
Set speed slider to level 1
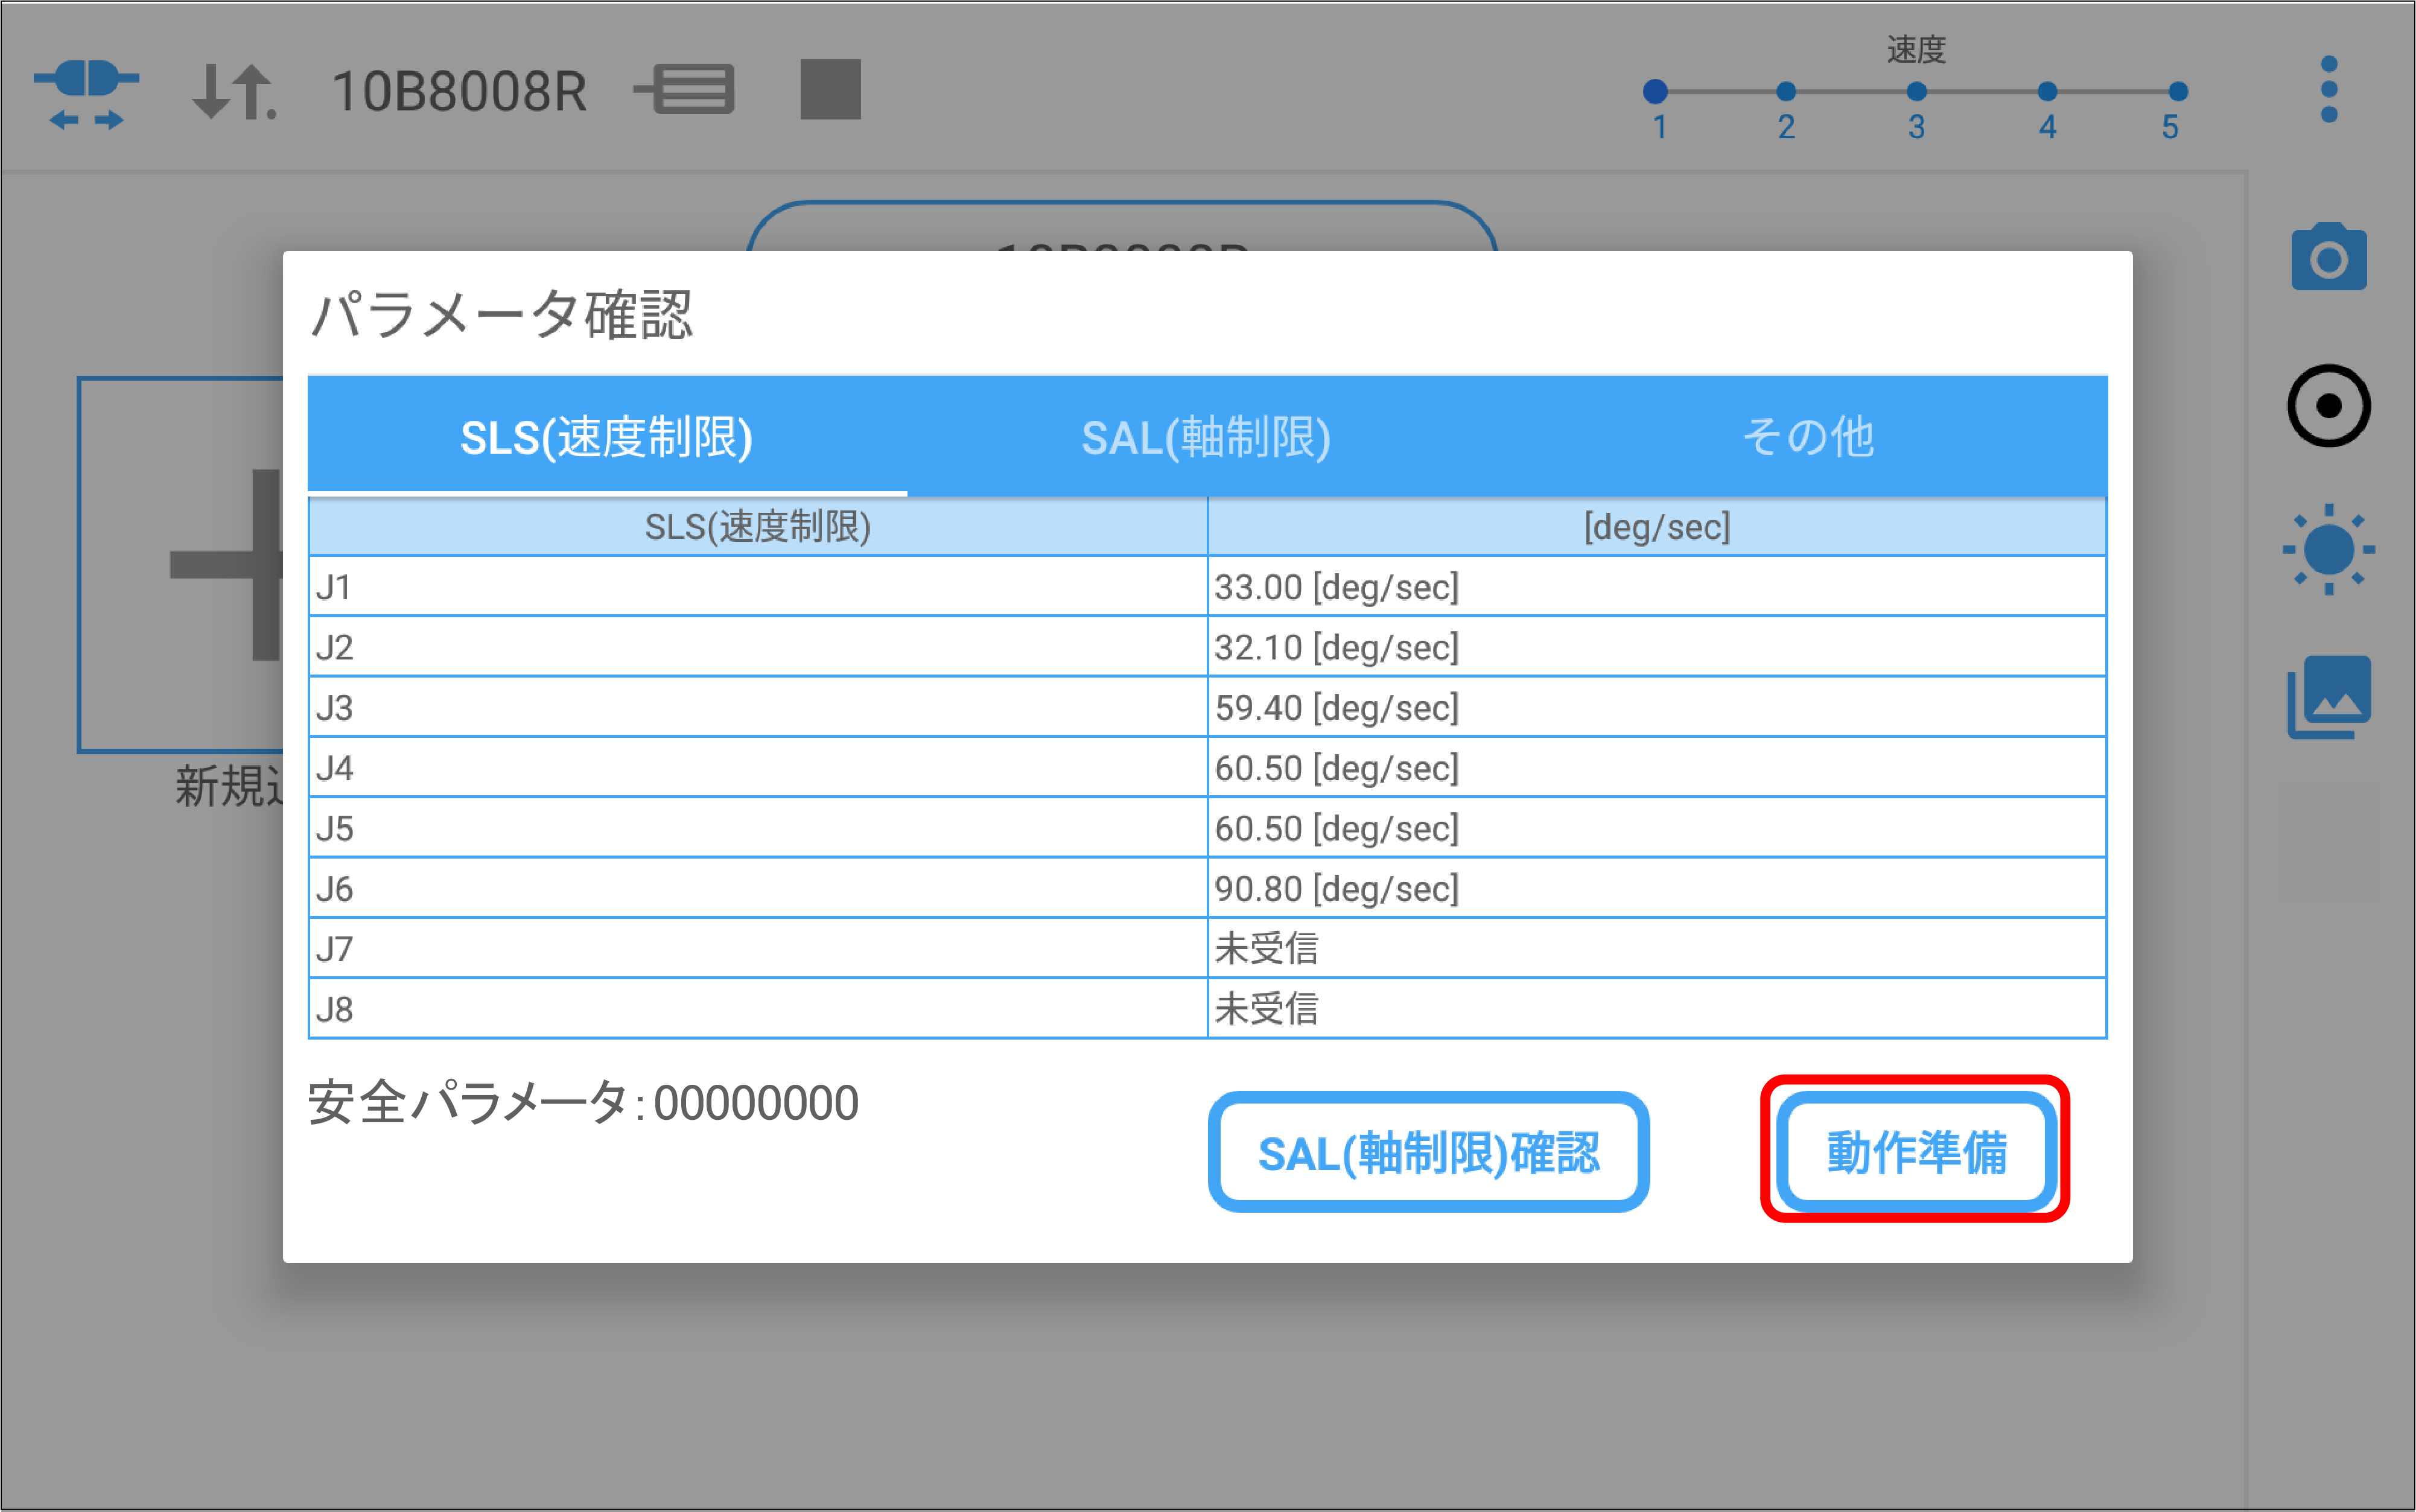point(1655,92)
